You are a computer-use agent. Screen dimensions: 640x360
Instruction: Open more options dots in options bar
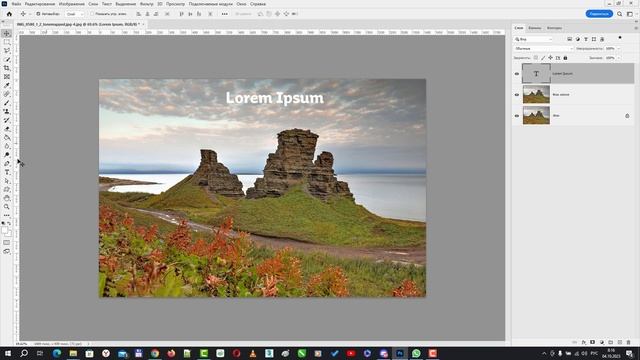pos(224,14)
